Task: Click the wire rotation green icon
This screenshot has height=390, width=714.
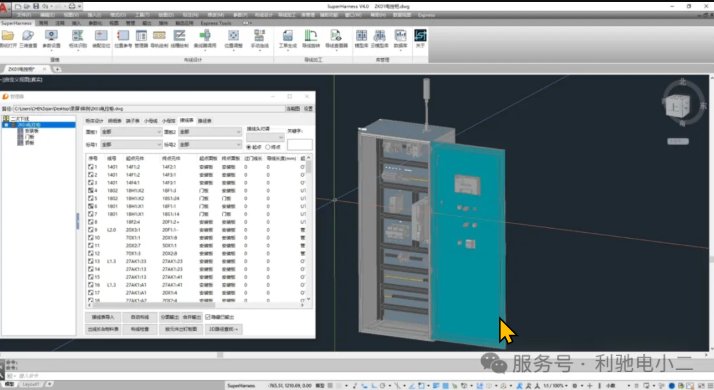Action: click(x=311, y=36)
